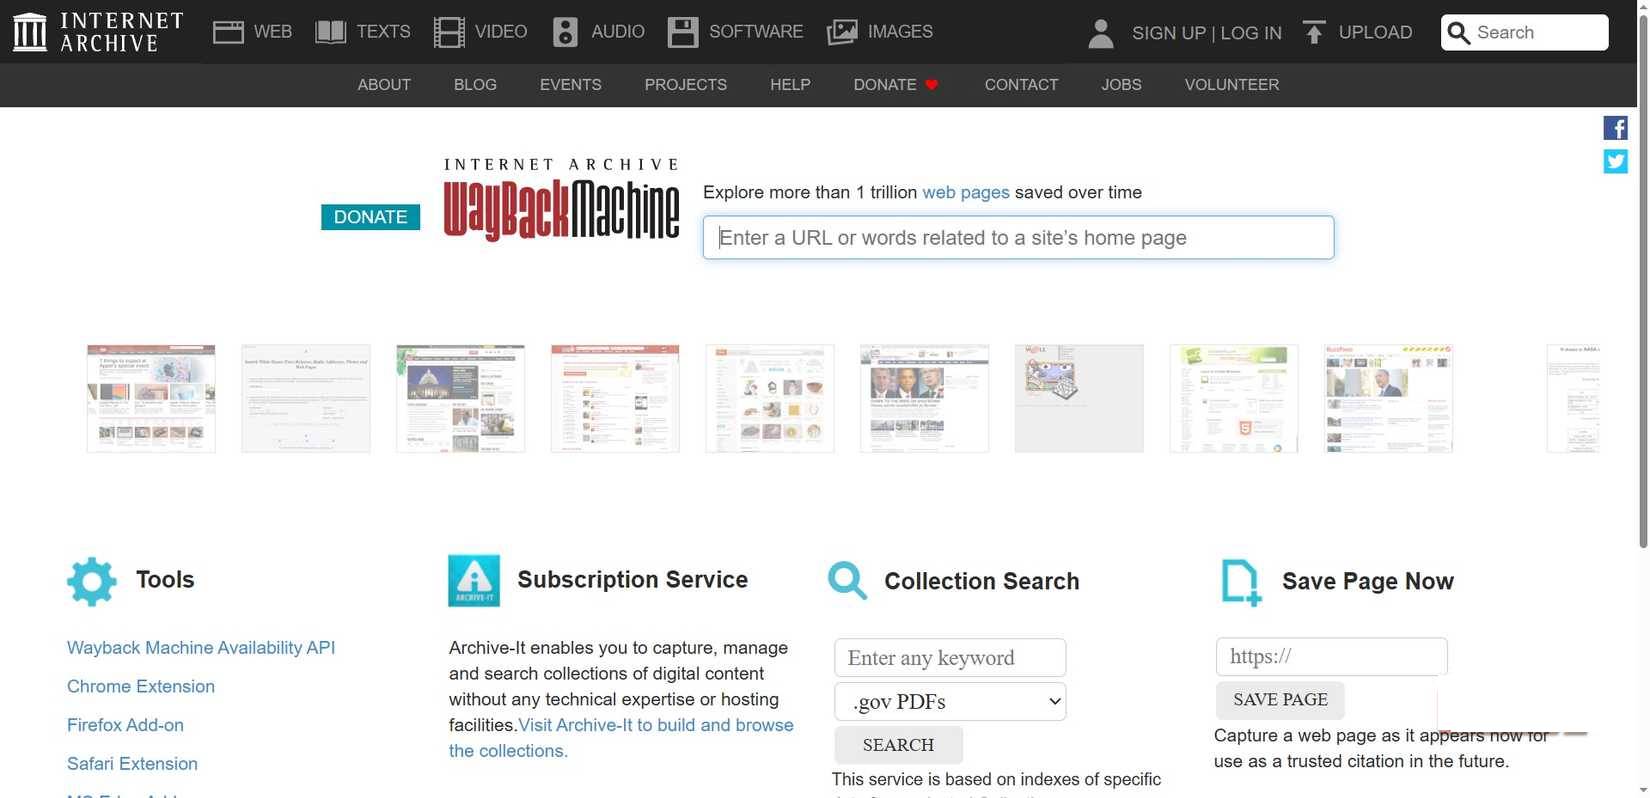Share the page via Facebook icon

[x=1615, y=128]
